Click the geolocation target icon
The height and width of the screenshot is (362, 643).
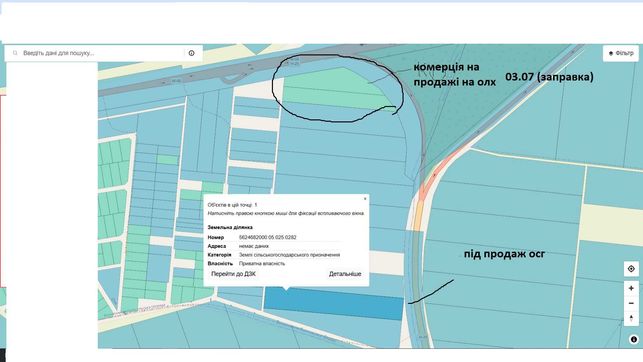pos(631,269)
